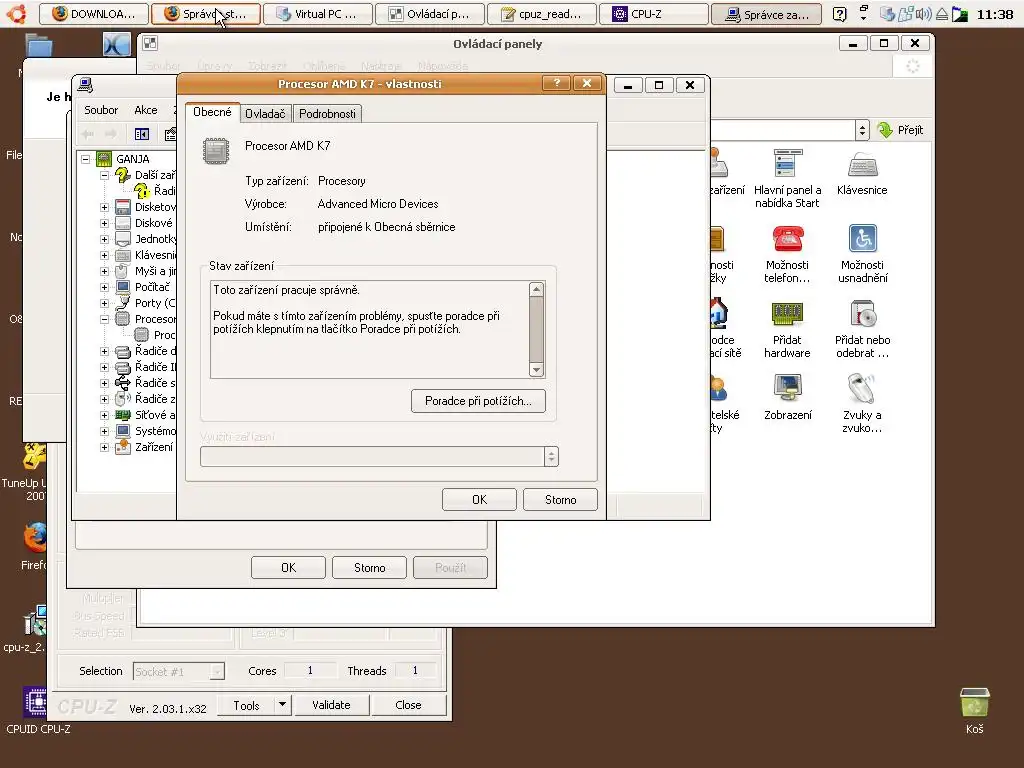This screenshot has width=1024, height=768.
Task: Click the Ubuntu logo in the top panel
Action: click(x=16, y=13)
